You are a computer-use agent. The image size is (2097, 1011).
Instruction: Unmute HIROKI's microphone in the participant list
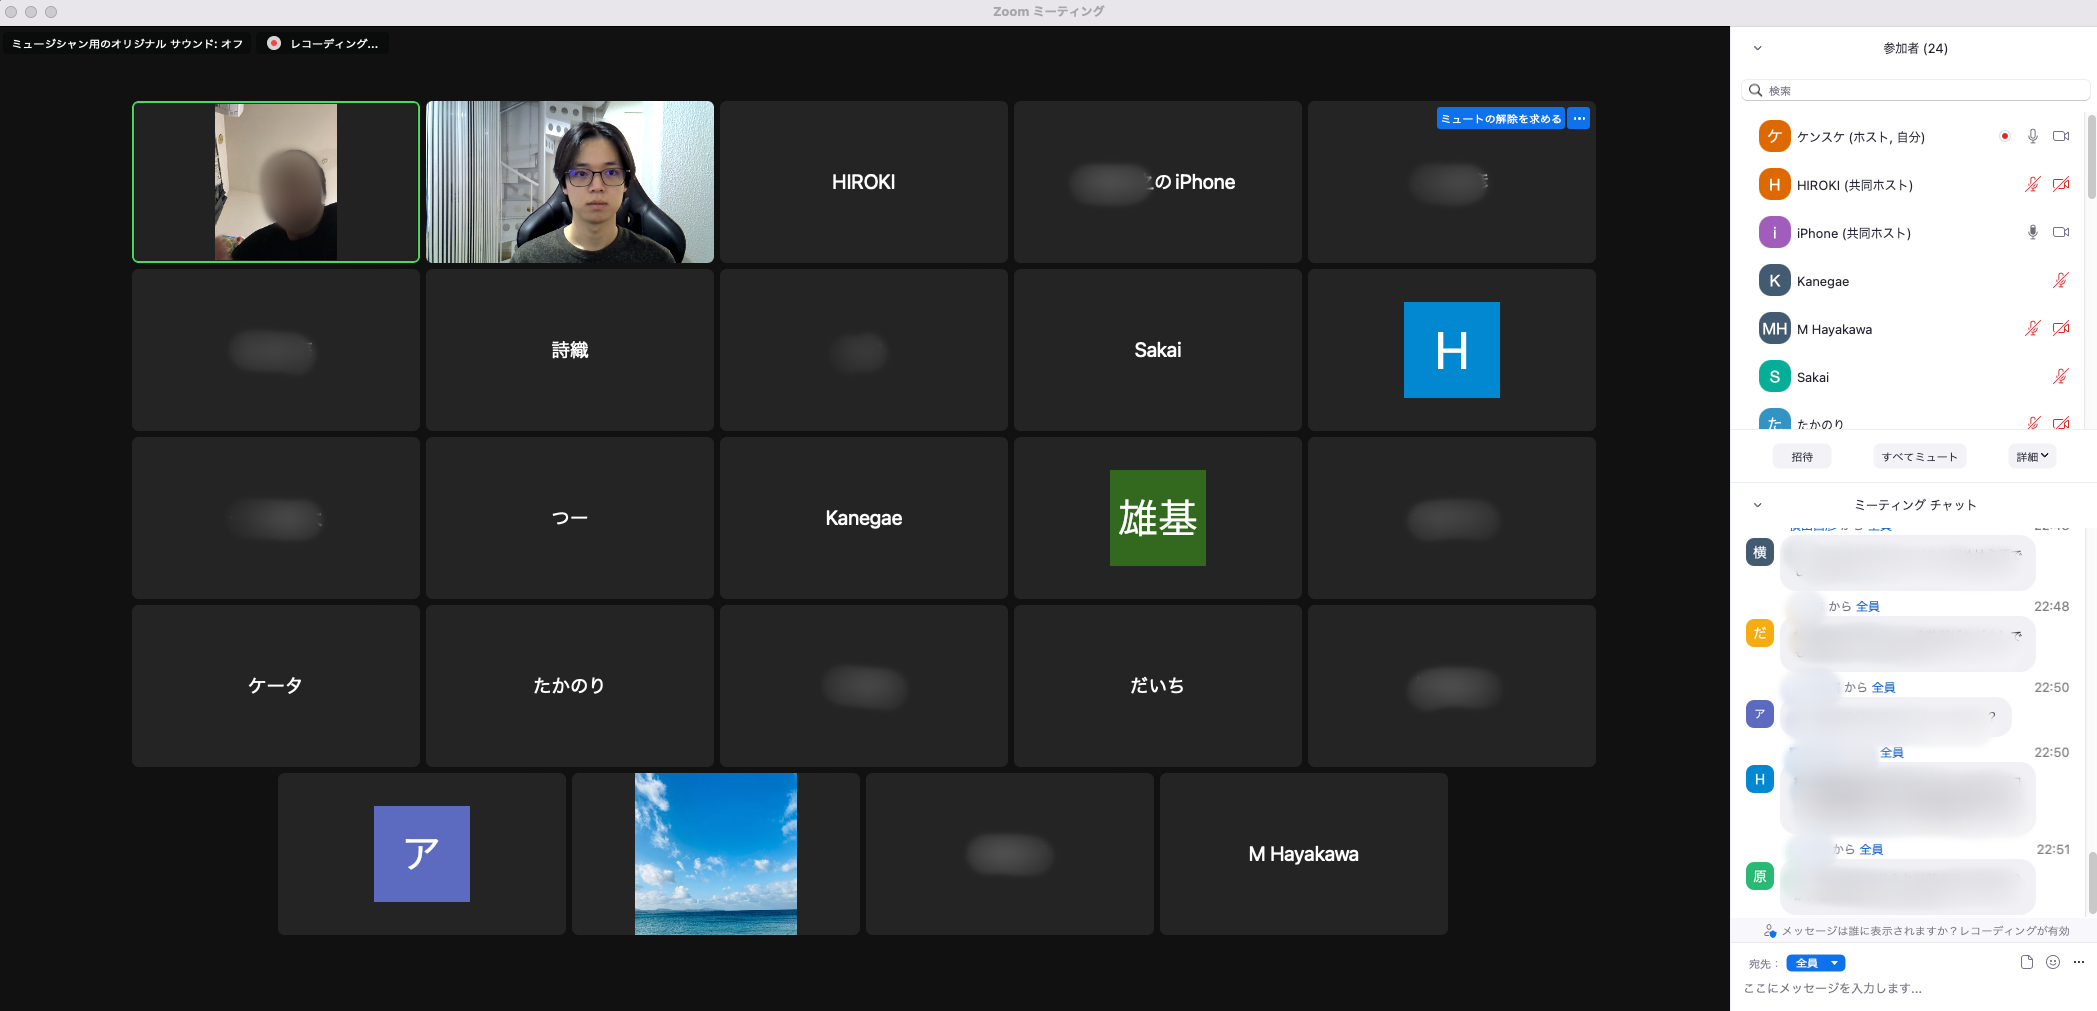(2032, 184)
